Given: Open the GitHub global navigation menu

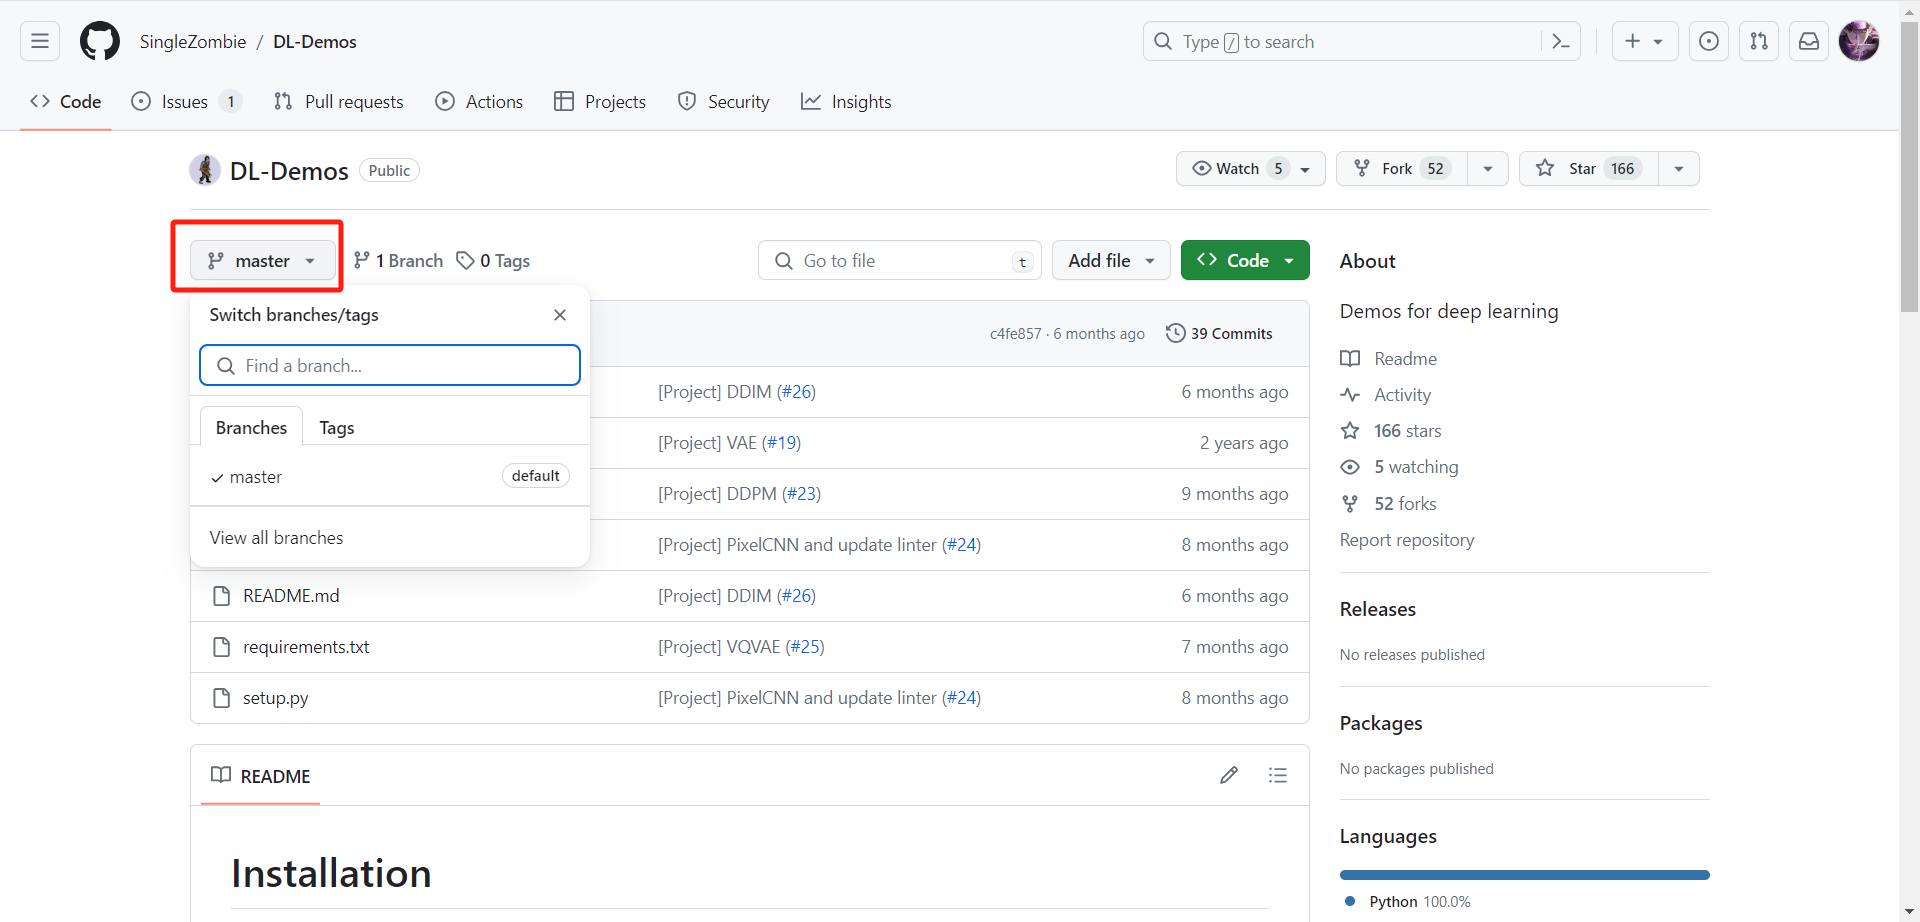Looking at the screenshot, I should coord(38,41).
